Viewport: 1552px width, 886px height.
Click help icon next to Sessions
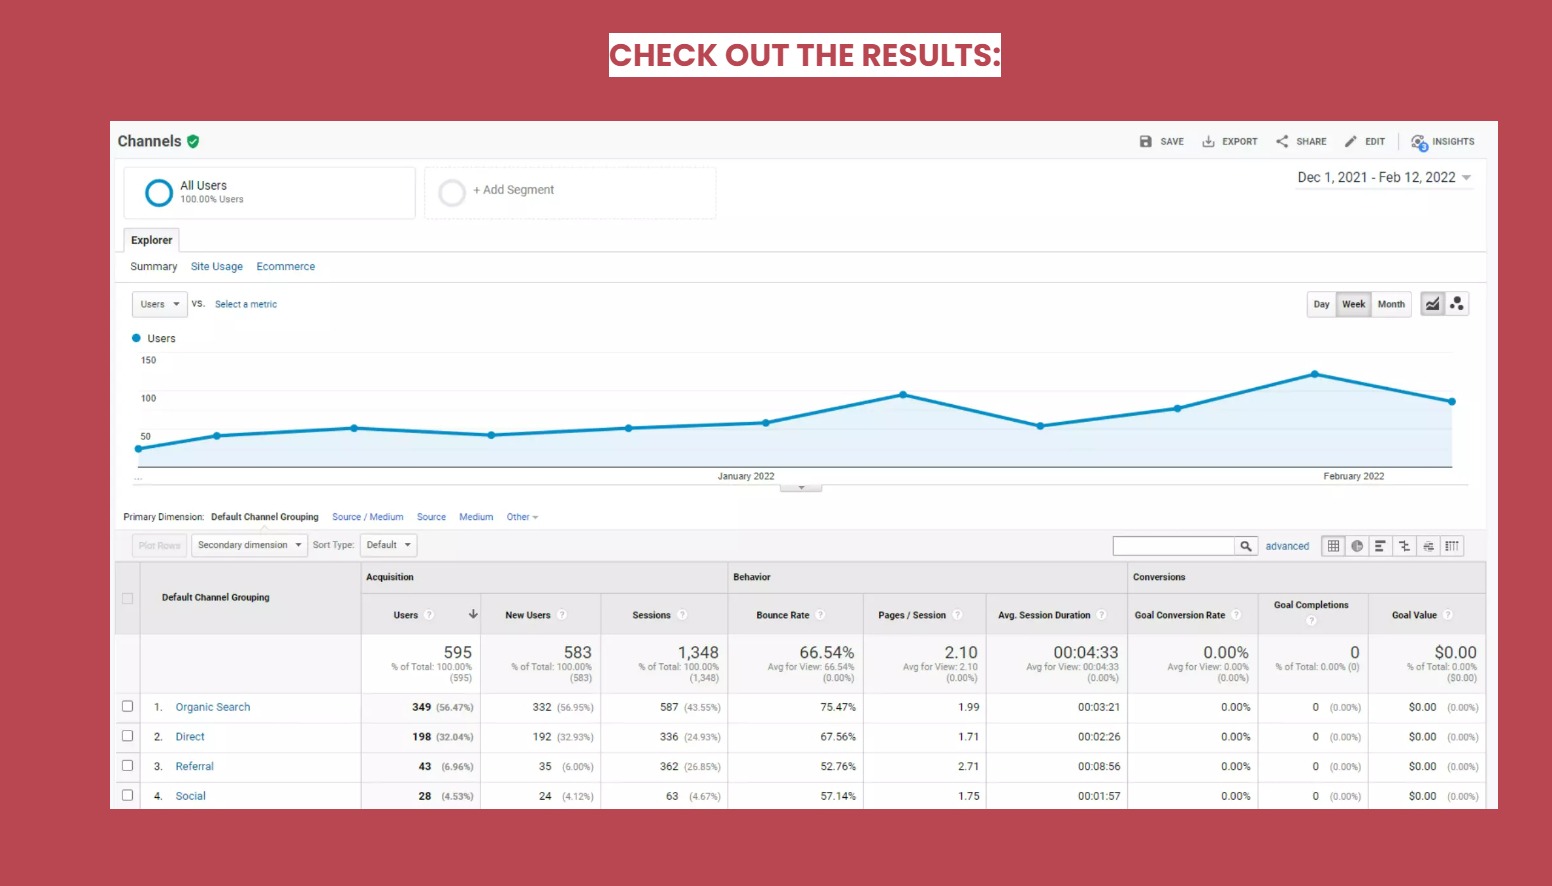pos(682,615)
